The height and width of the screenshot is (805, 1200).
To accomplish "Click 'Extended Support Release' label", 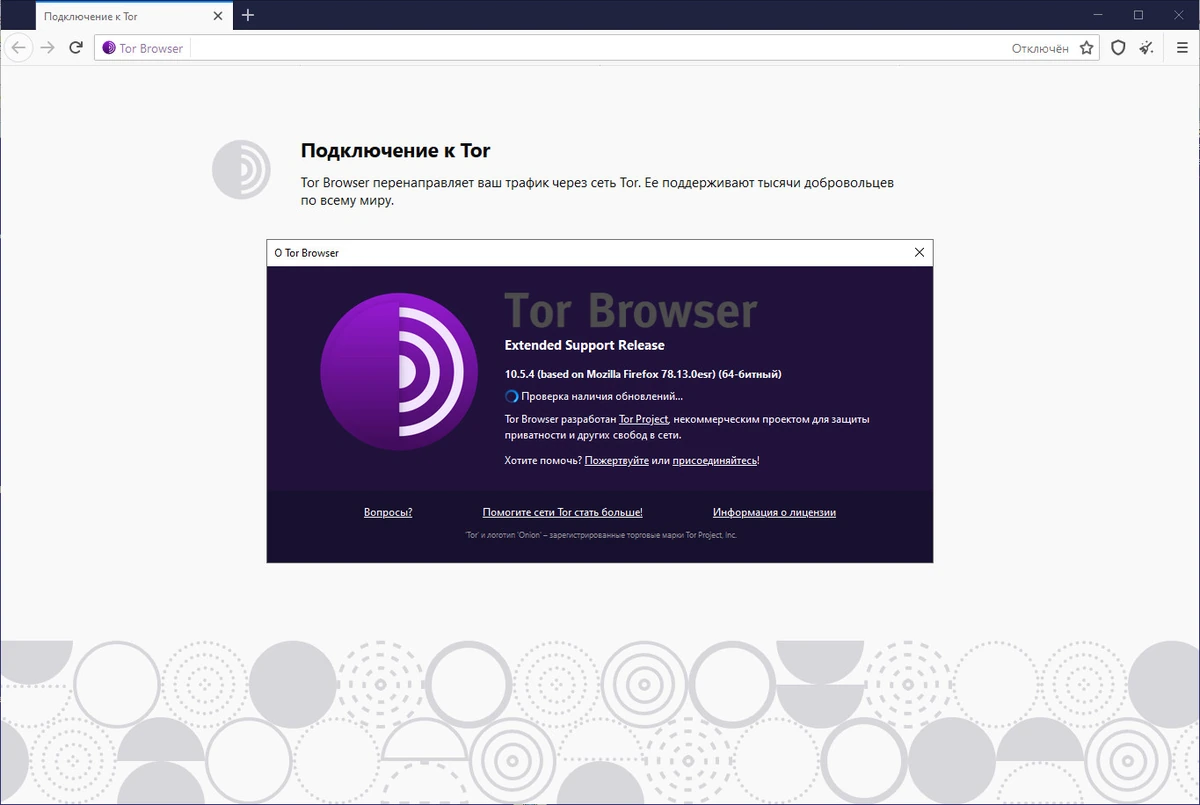I will click(584, 345).
